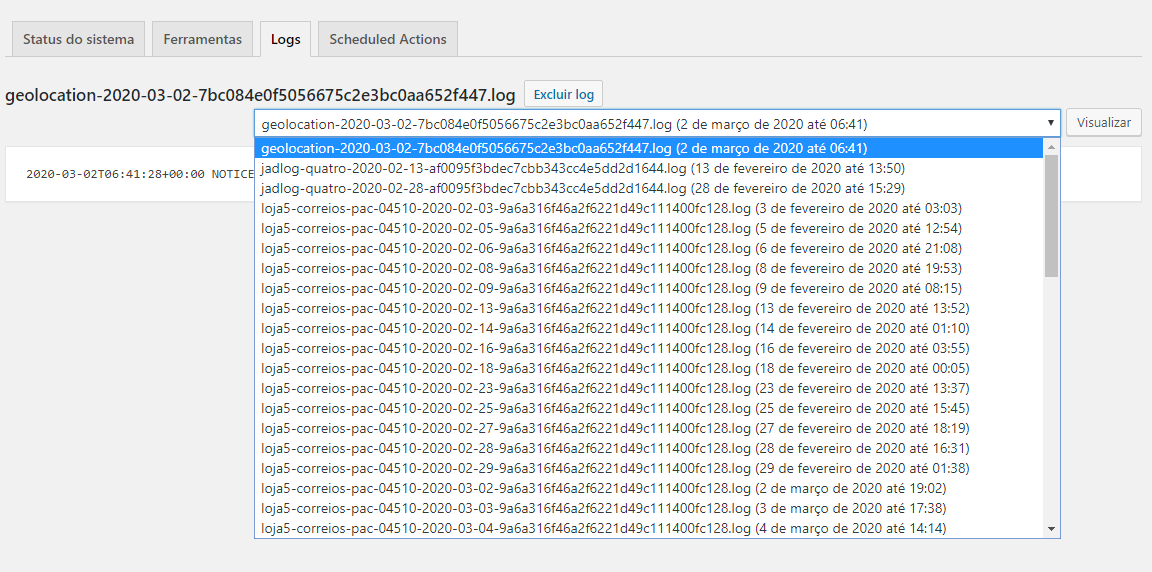
Task: Collapse the log file dropdown arrow
Action: (1050, 123)
